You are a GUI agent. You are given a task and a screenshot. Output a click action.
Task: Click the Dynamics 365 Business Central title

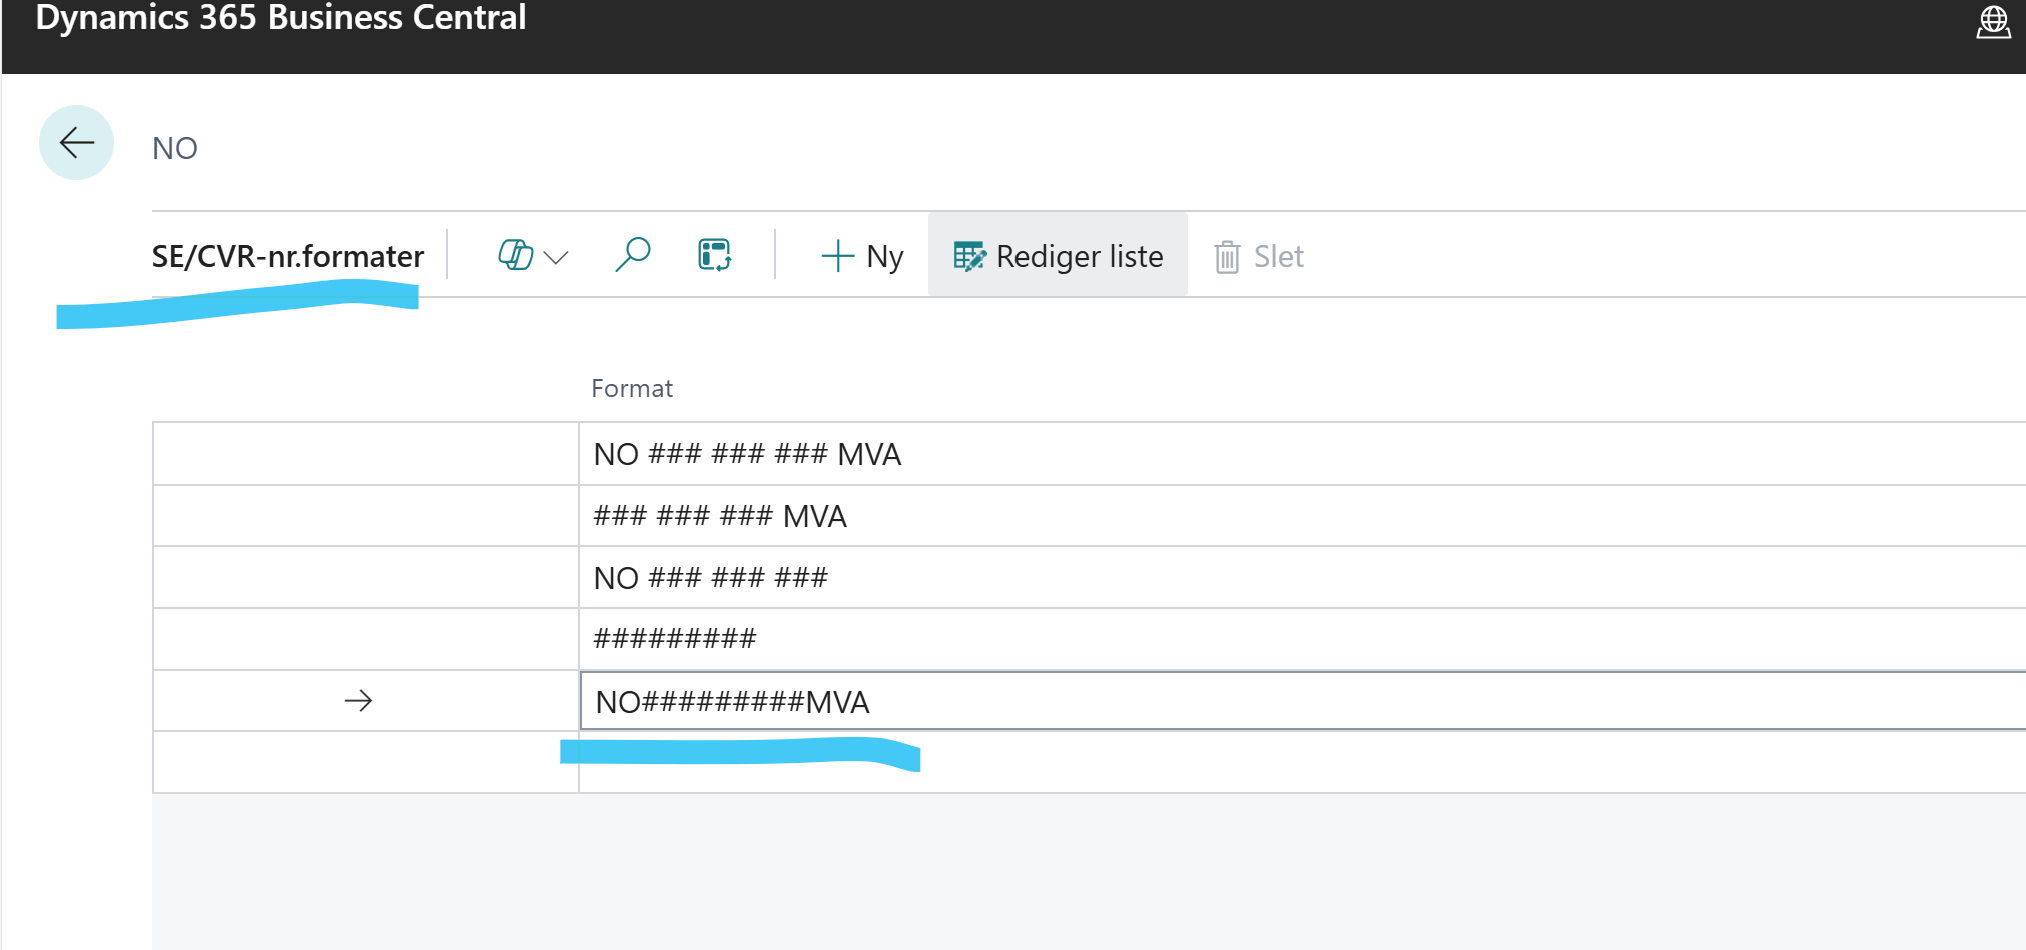coord(281,19)
